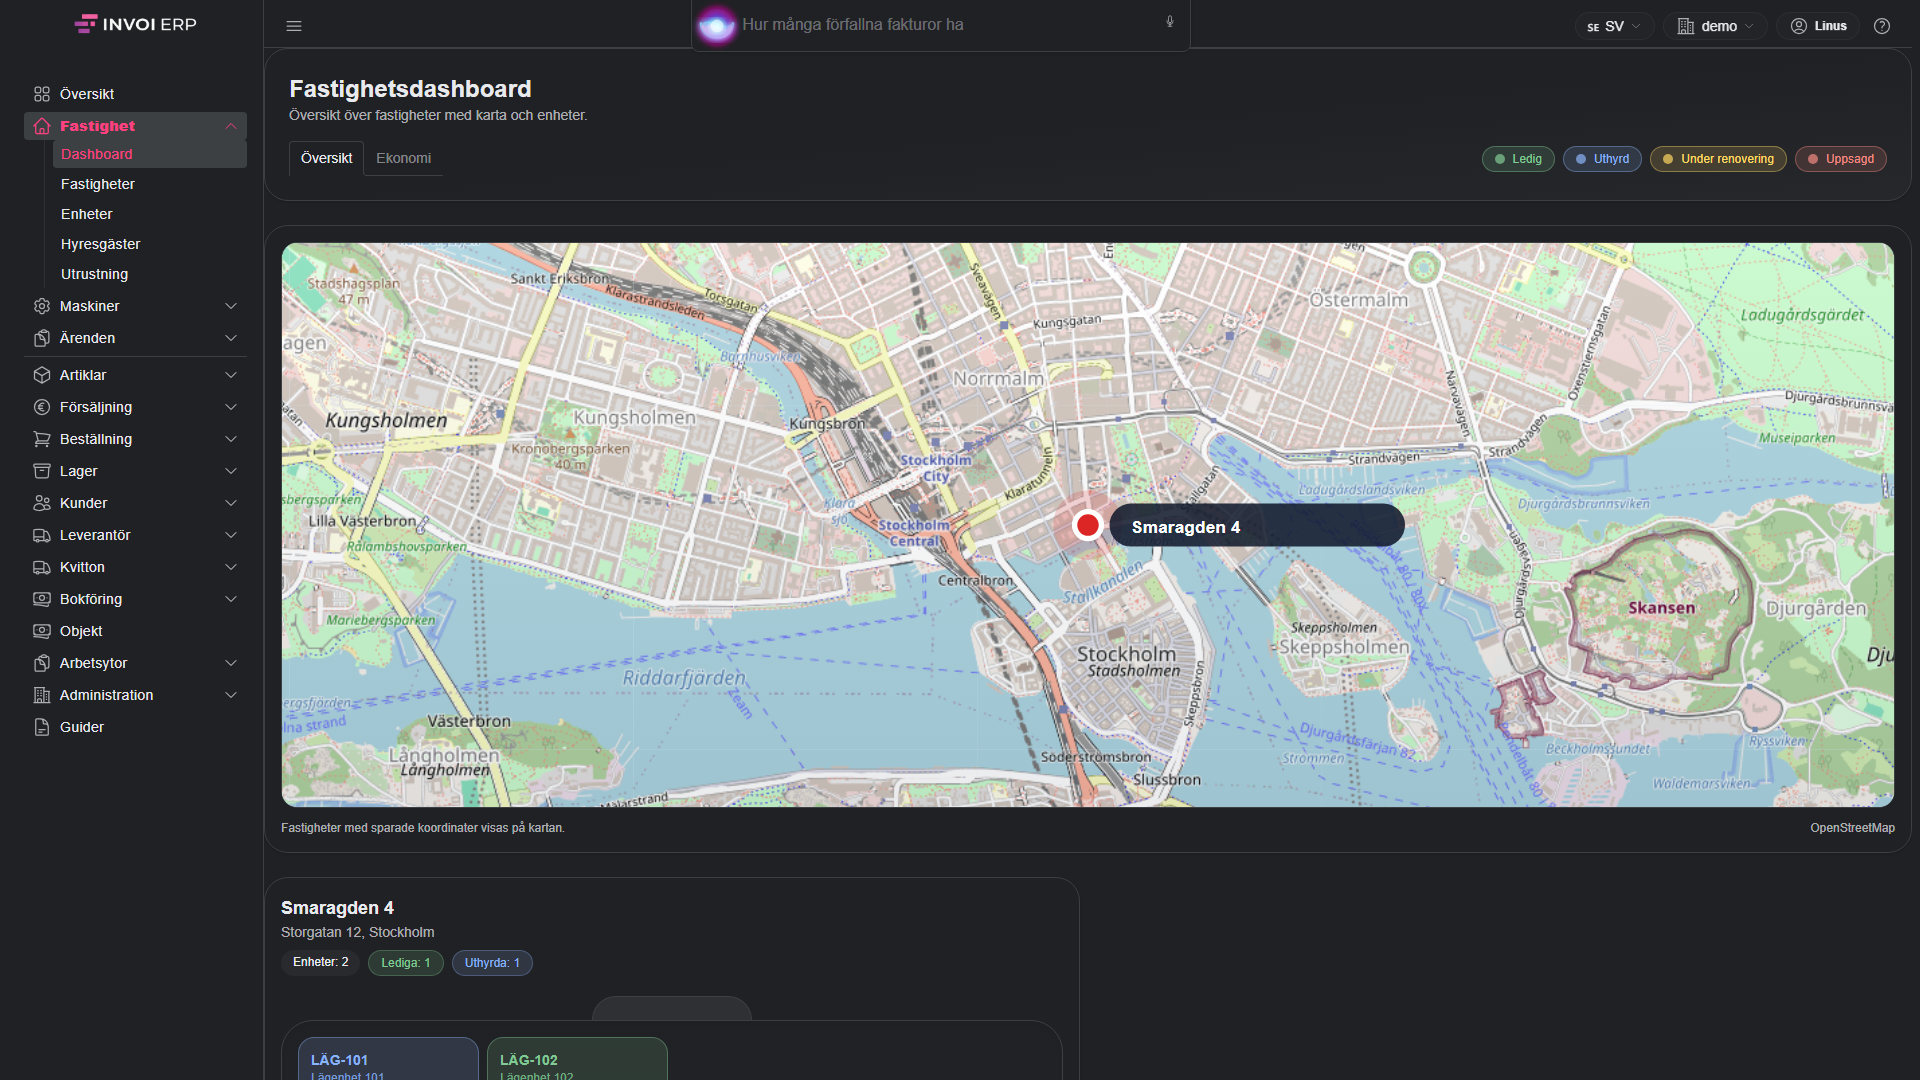Expand the Lager menu chevron
The width and height of the screenshot is (1920, 1080).
tap(231, 471)
